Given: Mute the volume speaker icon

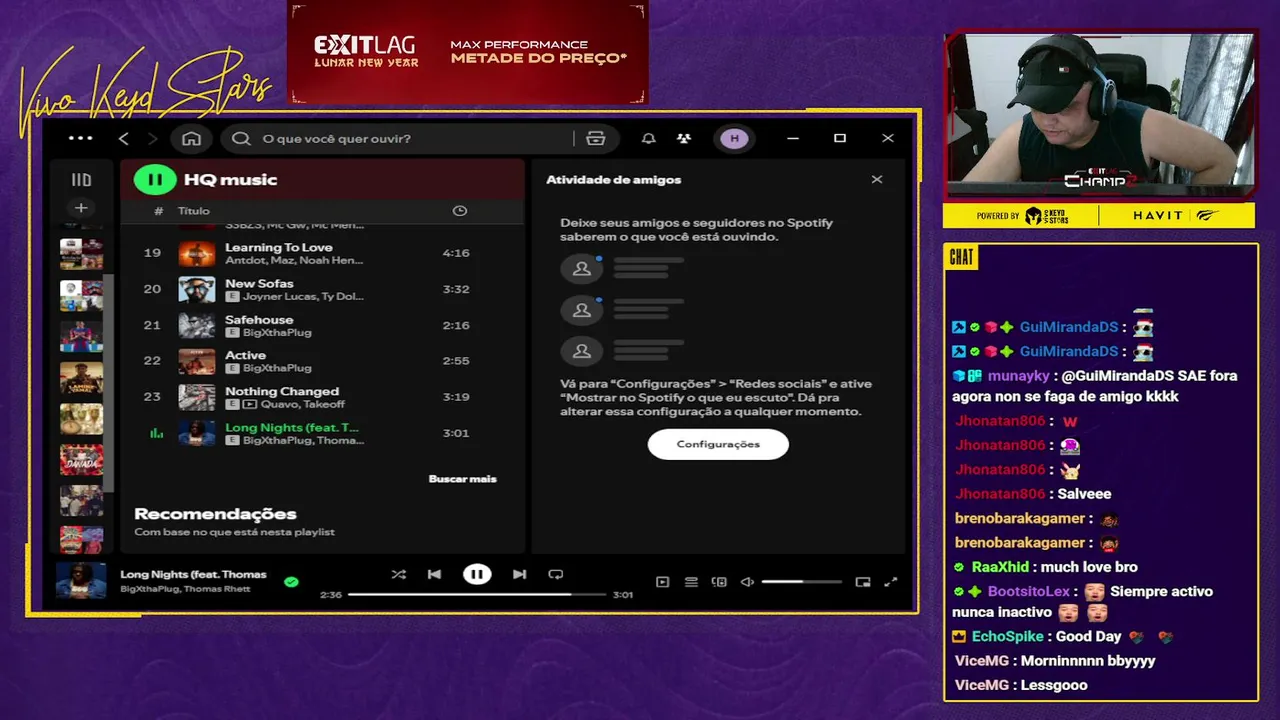Looking at the screenshot, I should [746, 582].
